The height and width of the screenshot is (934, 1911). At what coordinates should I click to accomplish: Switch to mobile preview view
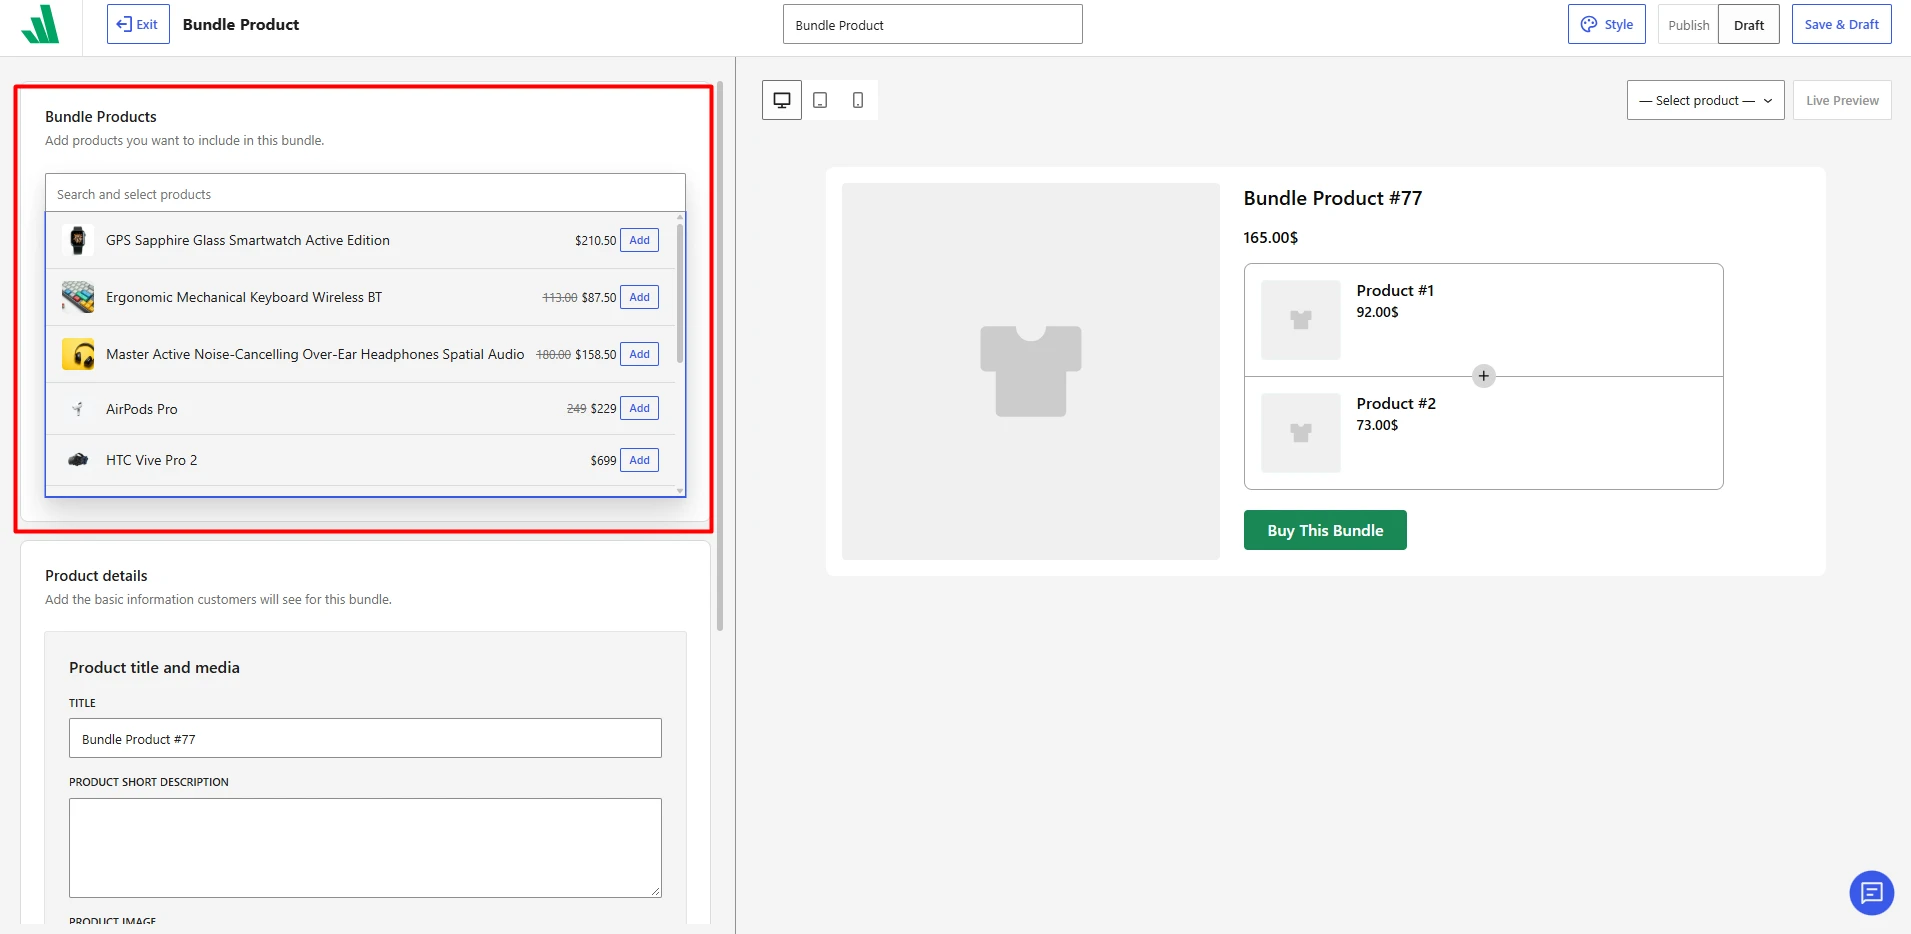[x=858, y=100]
